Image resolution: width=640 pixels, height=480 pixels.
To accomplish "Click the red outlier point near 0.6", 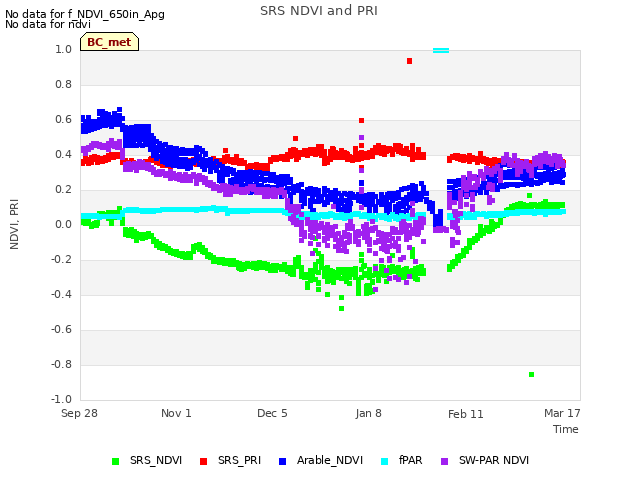I will pos(361,120).
